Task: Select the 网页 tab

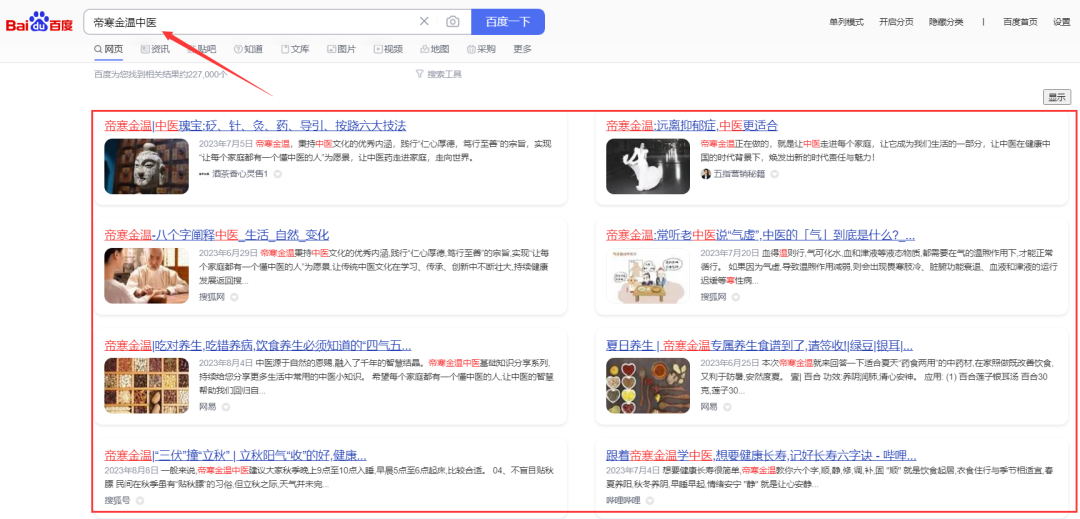Action: 109,49
